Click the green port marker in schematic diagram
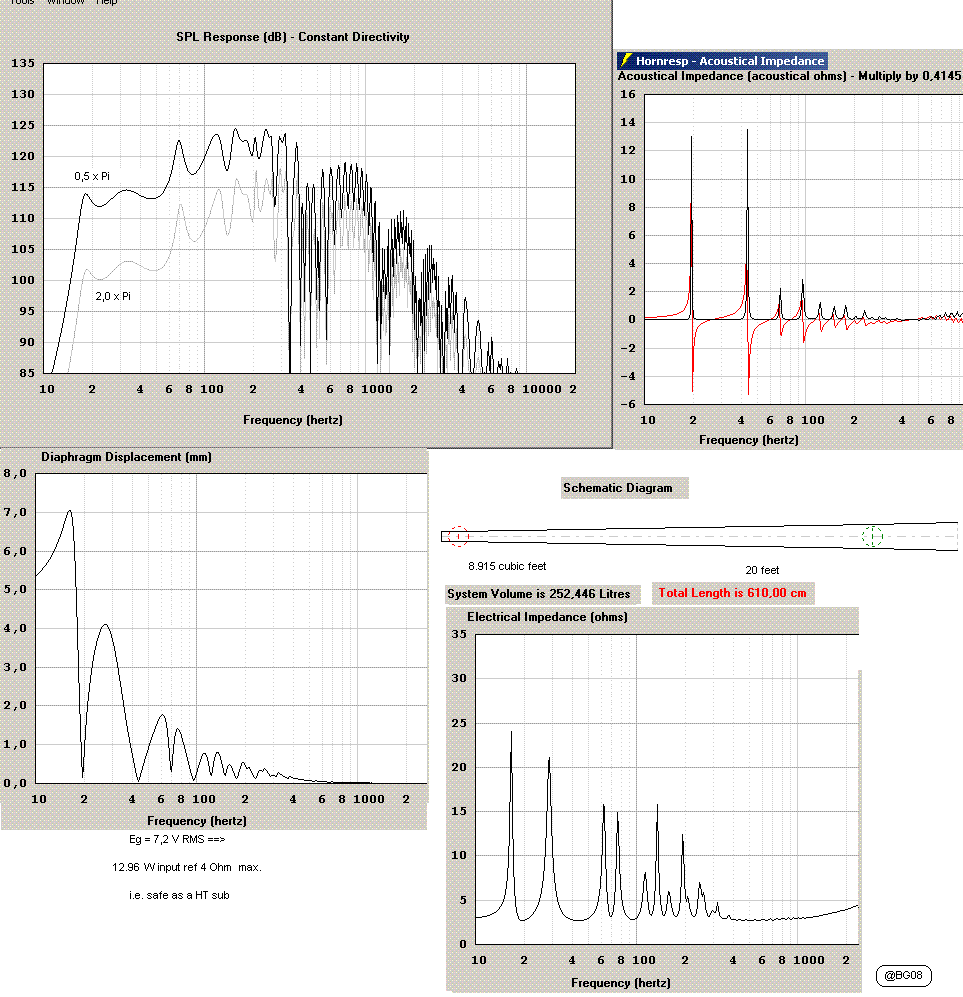This screenshot has height=997, width=963. point(872,536)
